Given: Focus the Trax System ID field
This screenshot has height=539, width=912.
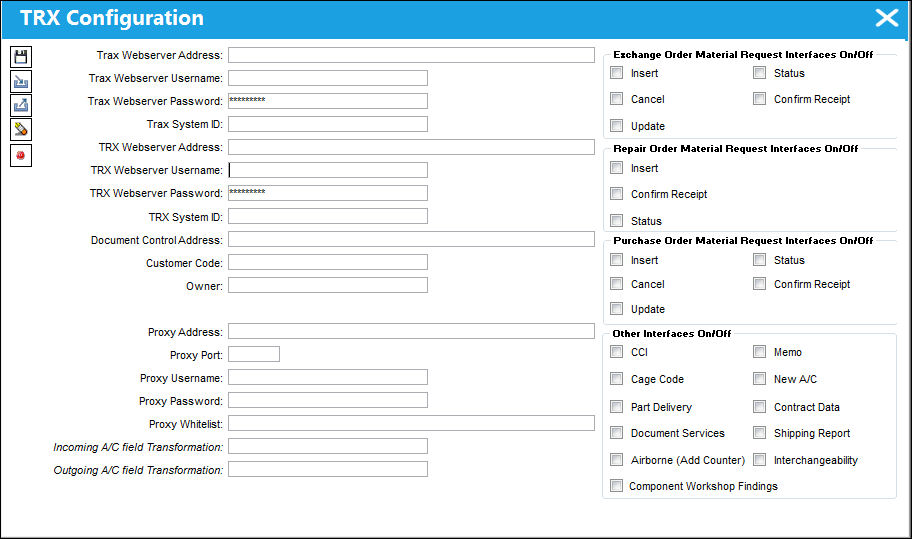Looking at the screenshot, I should 328,124.
